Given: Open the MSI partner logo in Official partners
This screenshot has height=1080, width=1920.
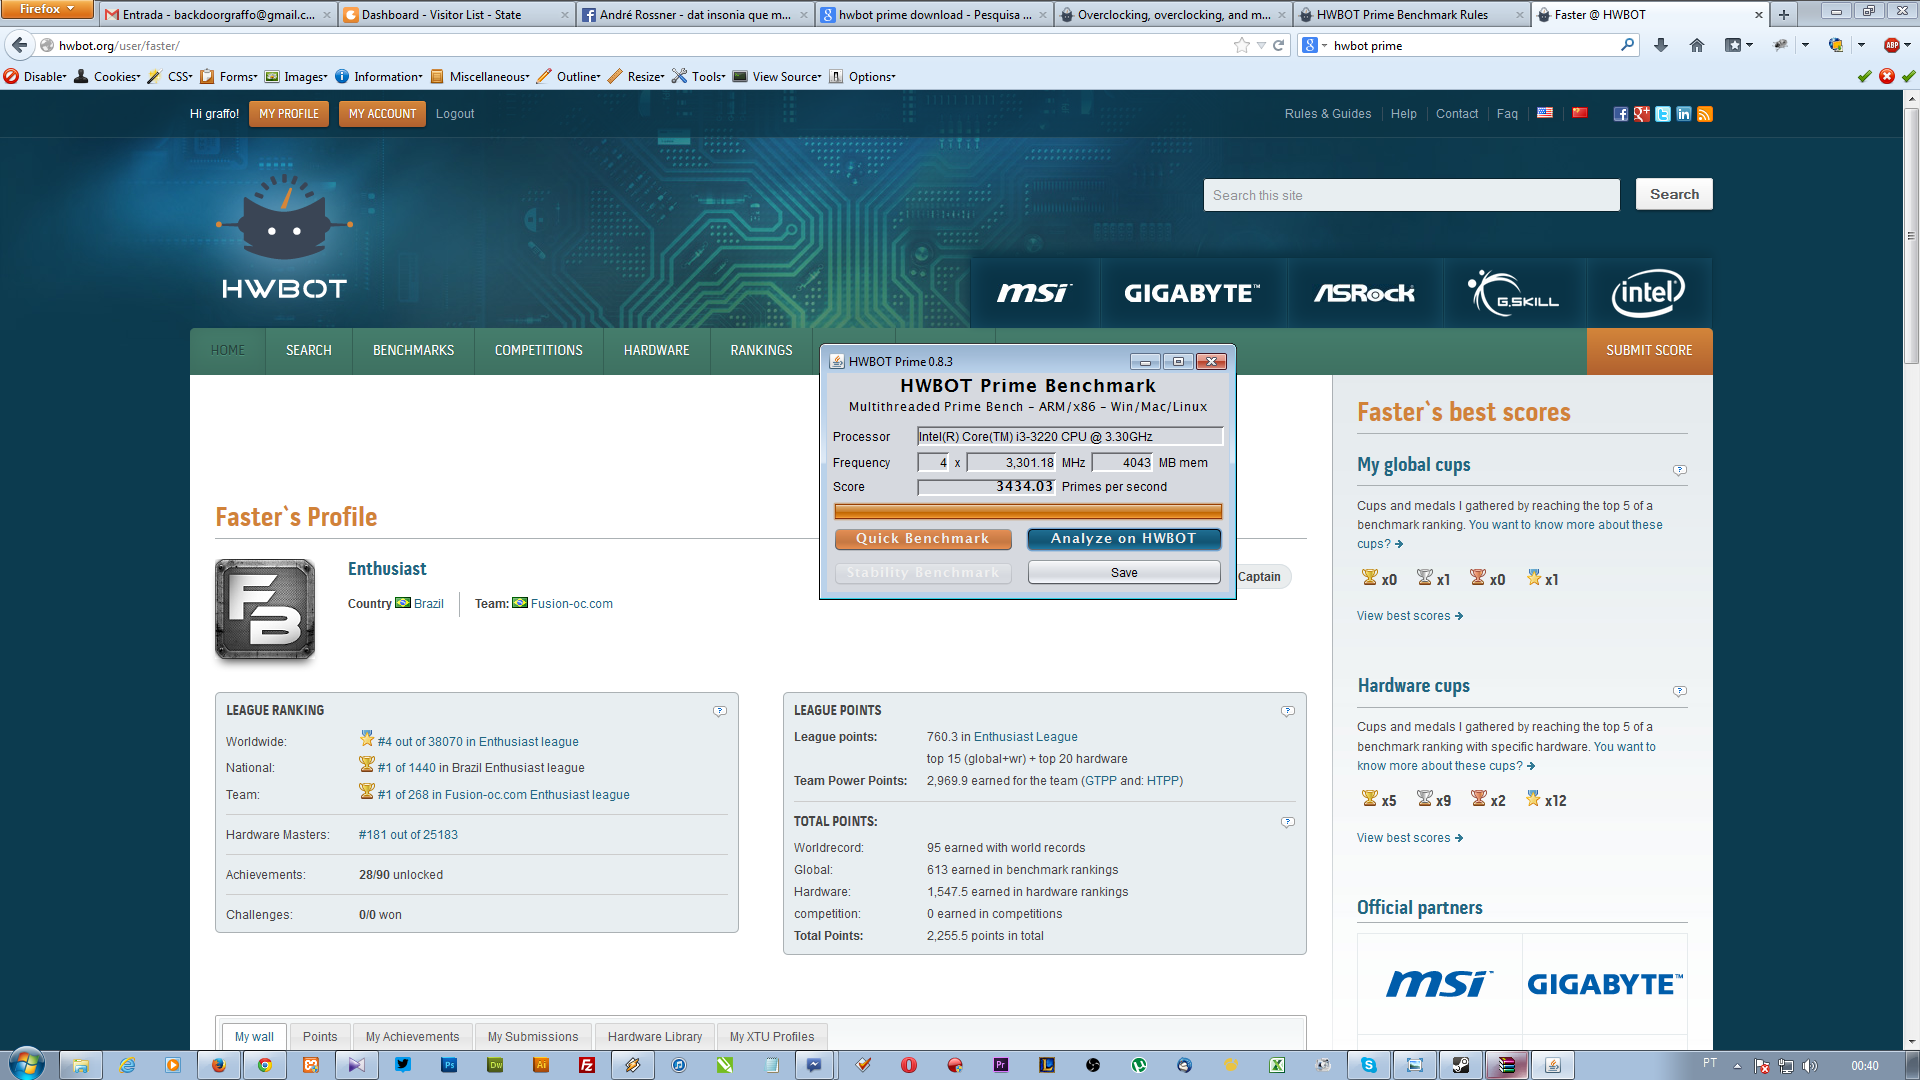Looking at the screenshot, I should [x=1440, y=984].
